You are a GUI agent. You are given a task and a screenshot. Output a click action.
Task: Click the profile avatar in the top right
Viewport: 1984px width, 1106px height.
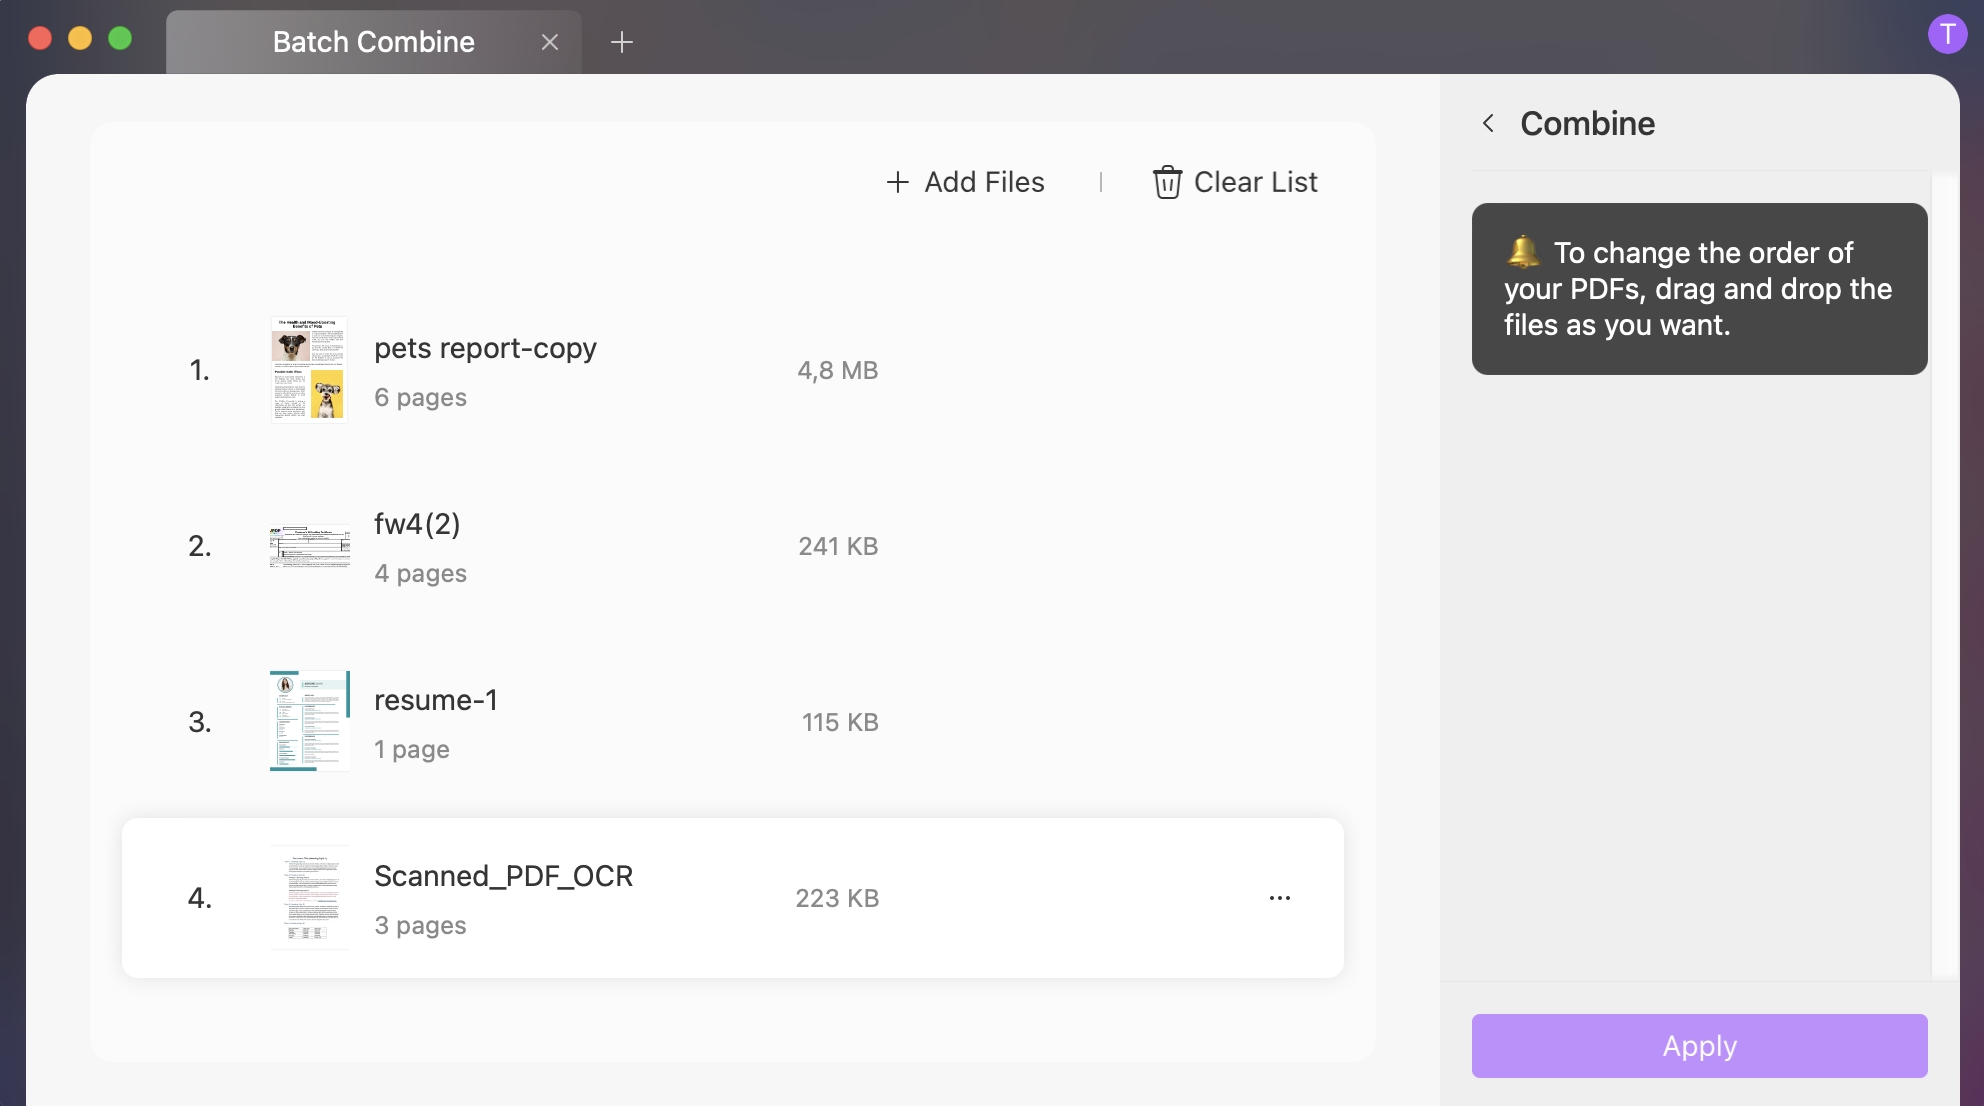(x=1946, y=33)
